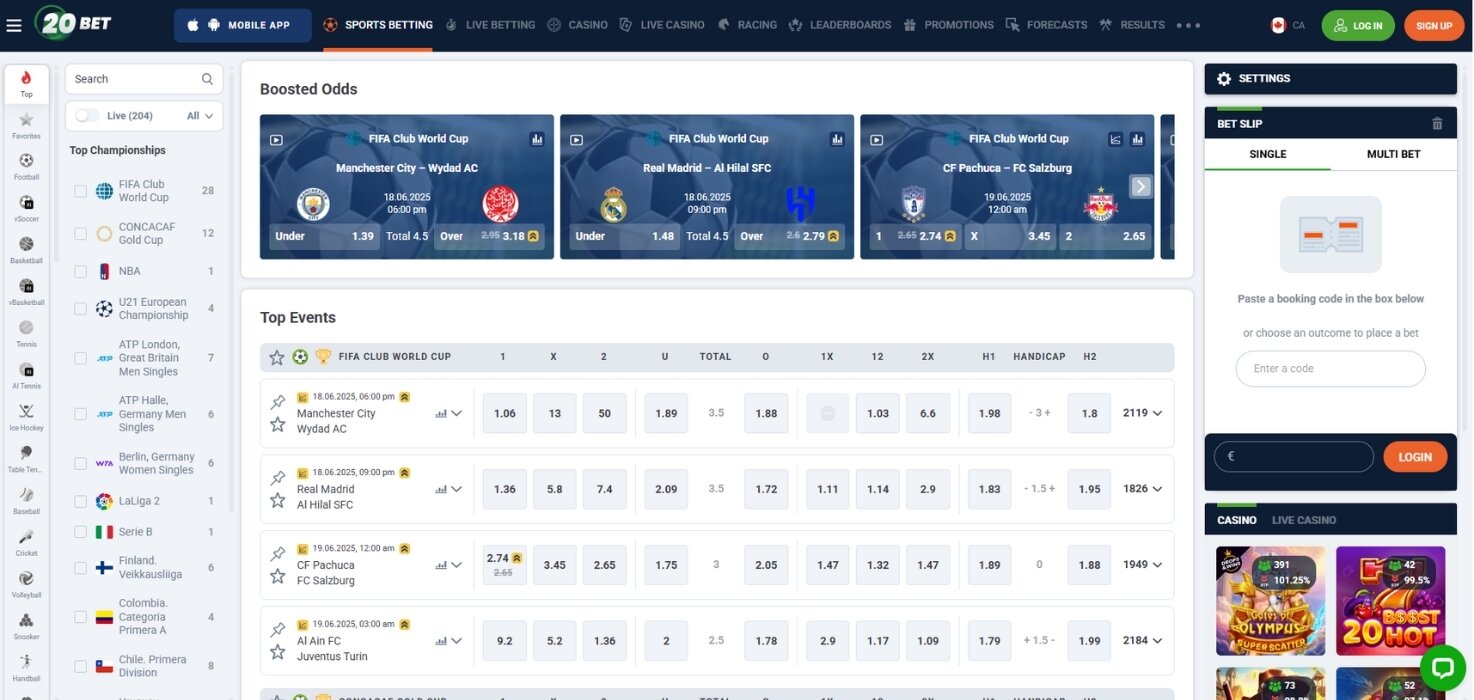Image resolution: width=1474 pixels, height=700 pixels.
Task: Select Single bet slip tab
Action: click(x=1268, y=154)
